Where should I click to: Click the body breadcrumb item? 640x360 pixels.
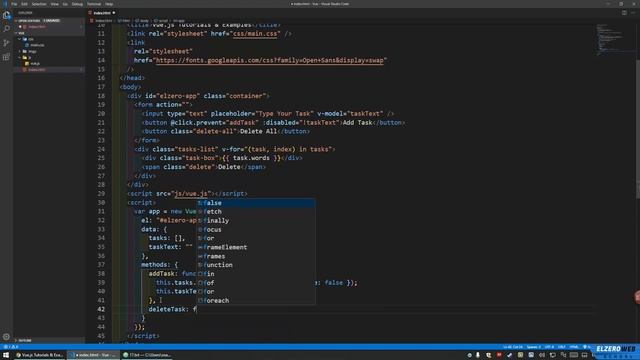click(x=142, y=20)
